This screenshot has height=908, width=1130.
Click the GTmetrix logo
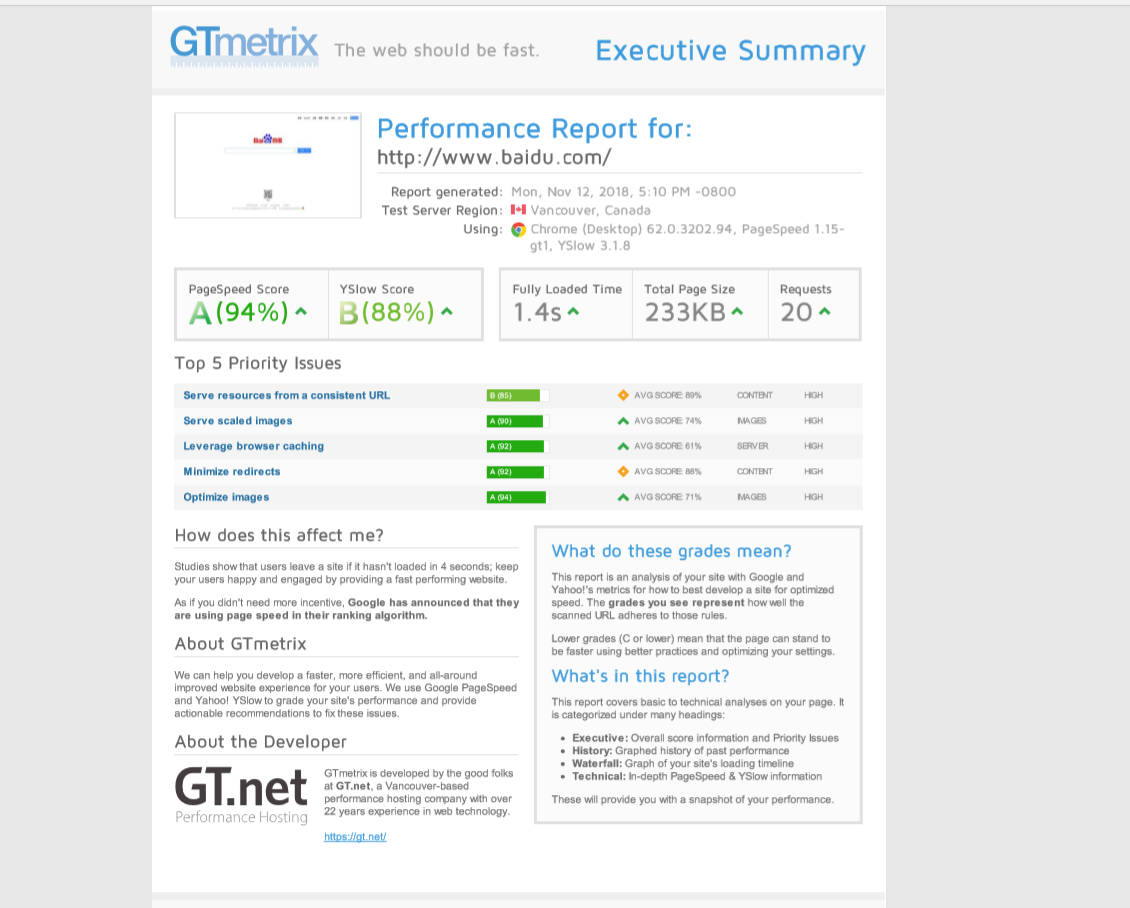point(244,45)
